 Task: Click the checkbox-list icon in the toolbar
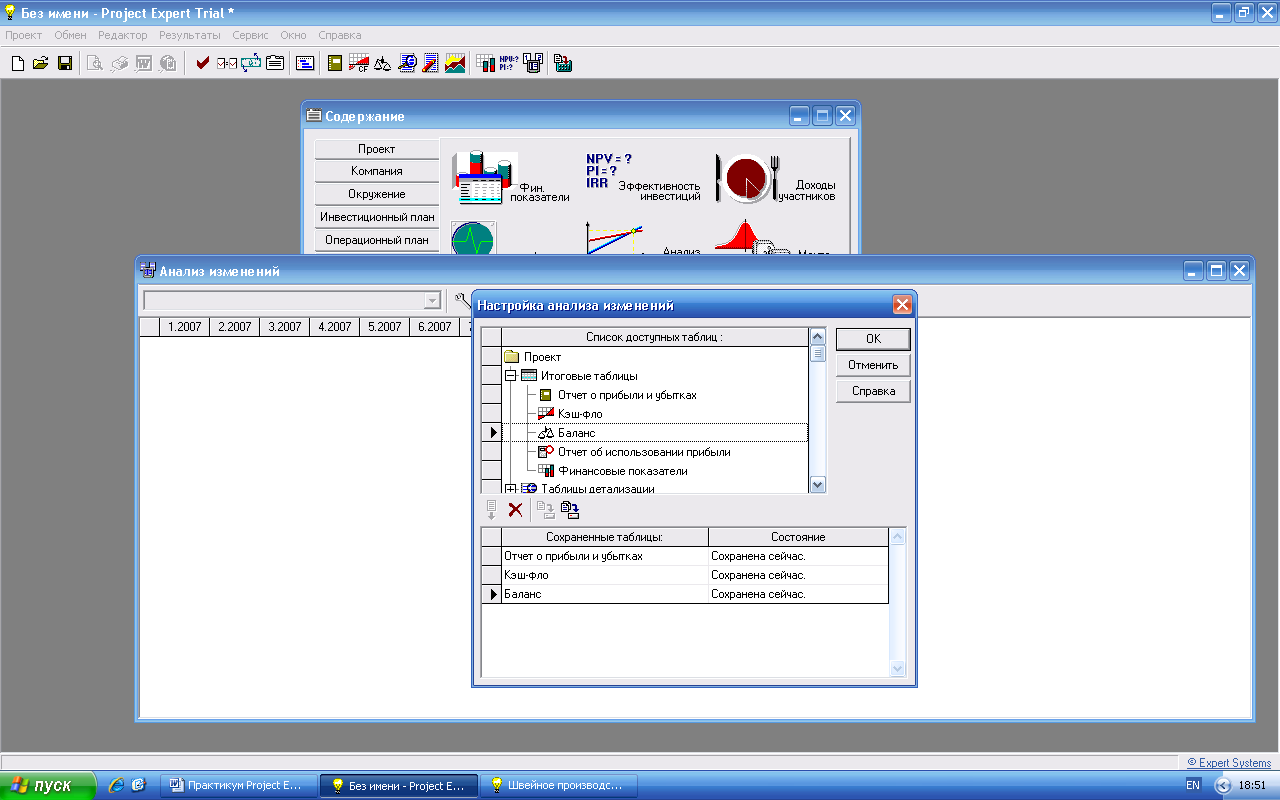227,63
